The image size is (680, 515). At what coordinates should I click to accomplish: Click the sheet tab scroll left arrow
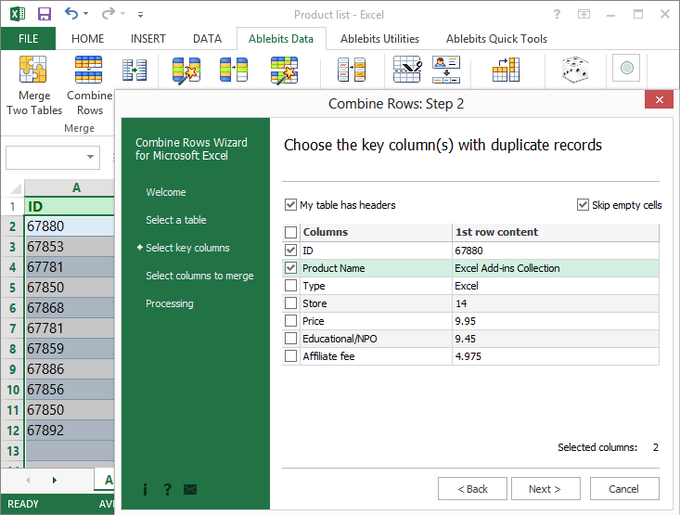pyautogui.click(x=28, y=480)
